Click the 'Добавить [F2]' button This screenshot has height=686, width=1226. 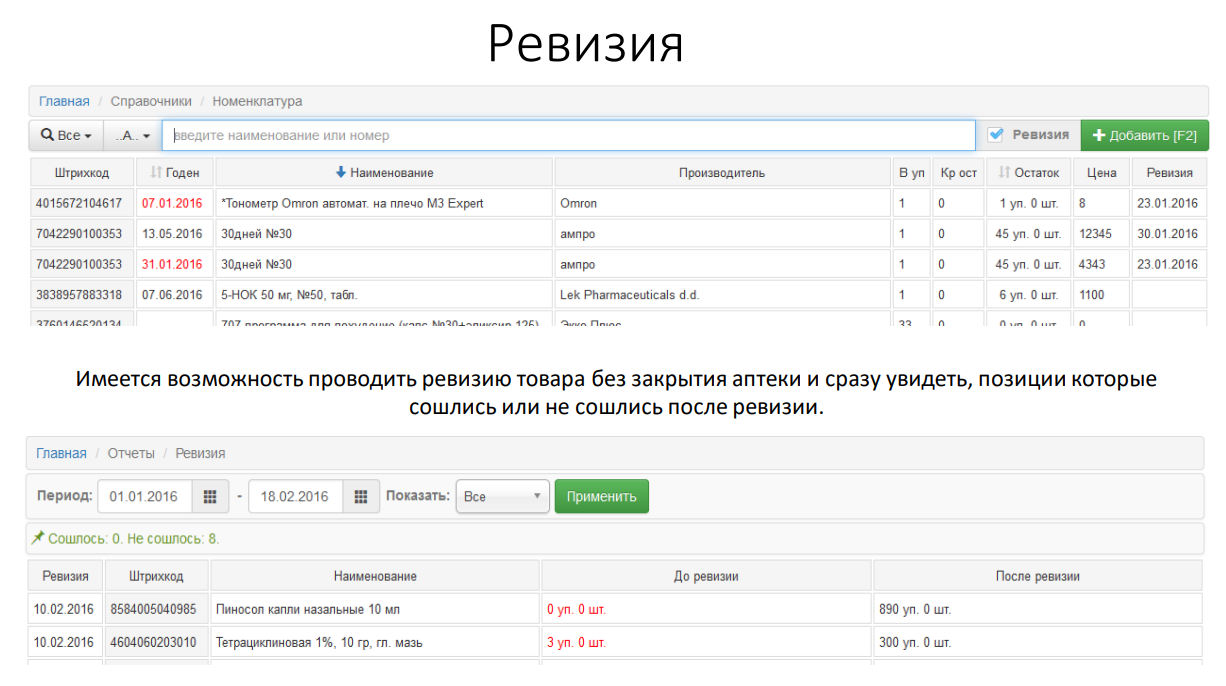tap(1144, 135)
